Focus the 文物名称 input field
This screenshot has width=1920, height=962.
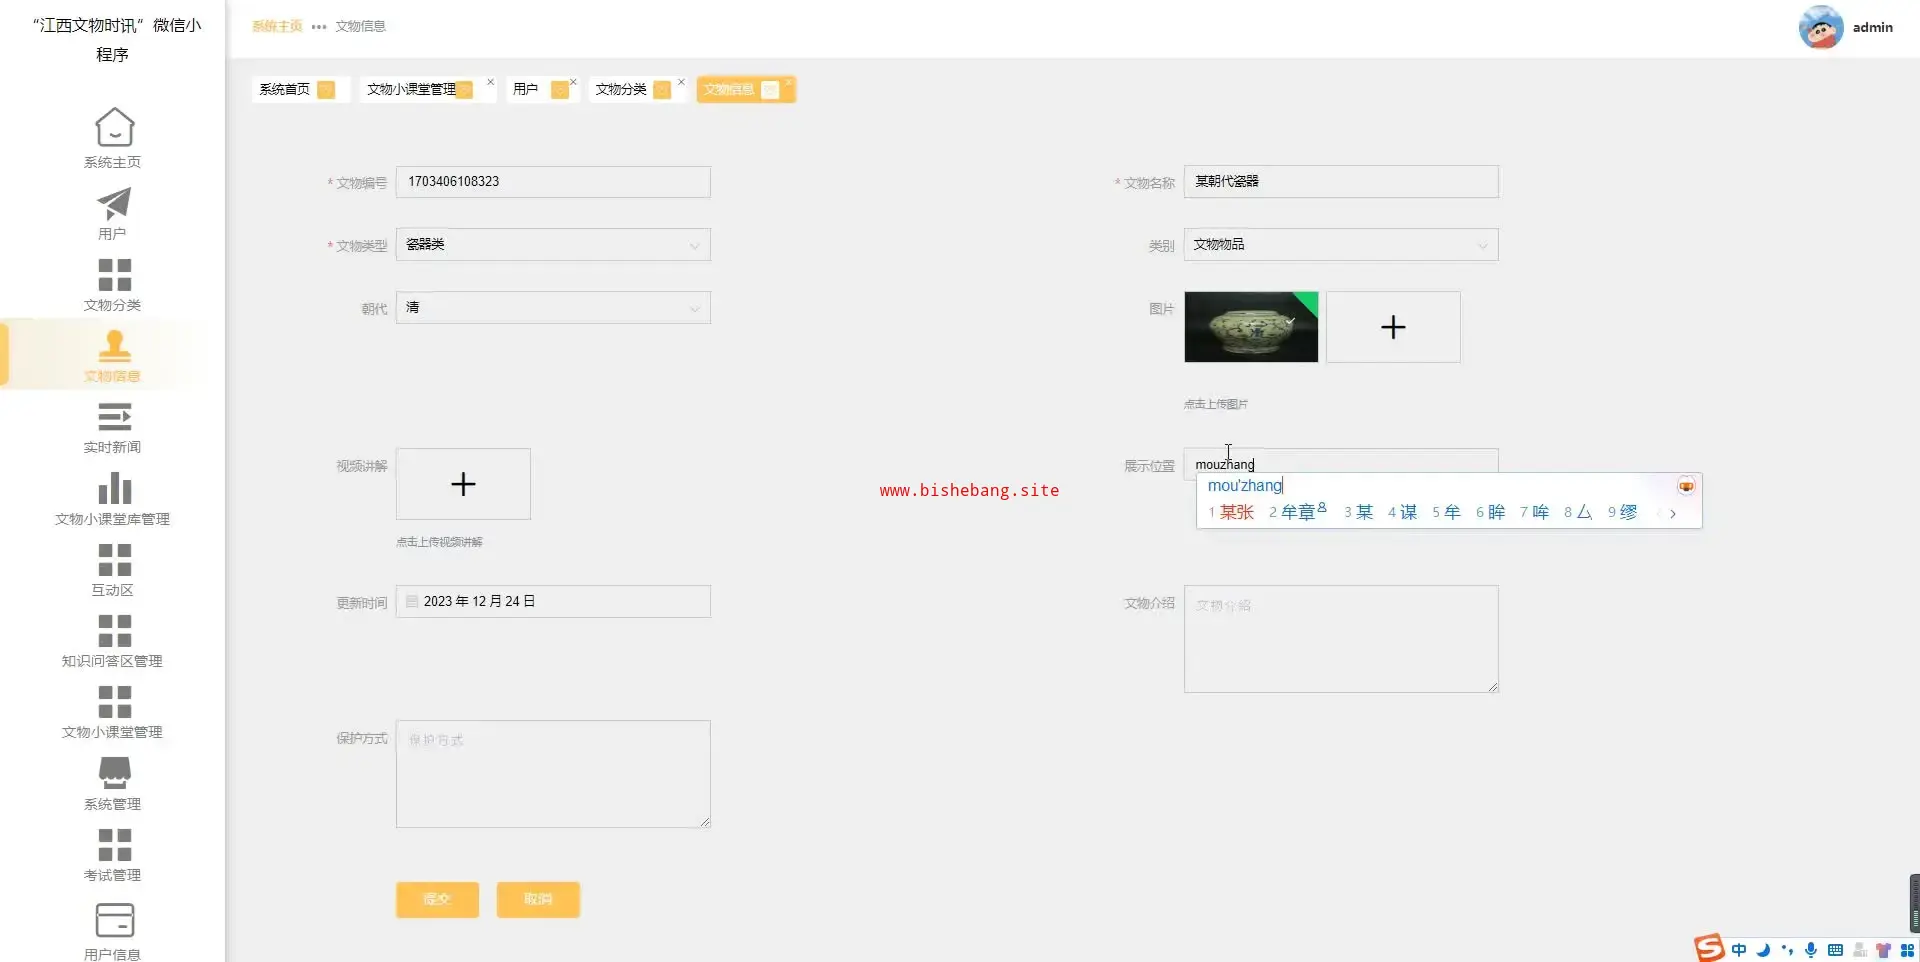pos(1341,182)
